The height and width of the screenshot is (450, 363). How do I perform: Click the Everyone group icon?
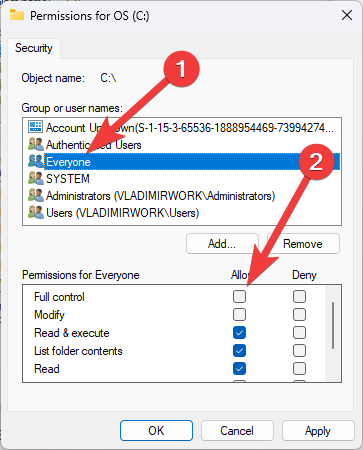click(x=36, y=161)
